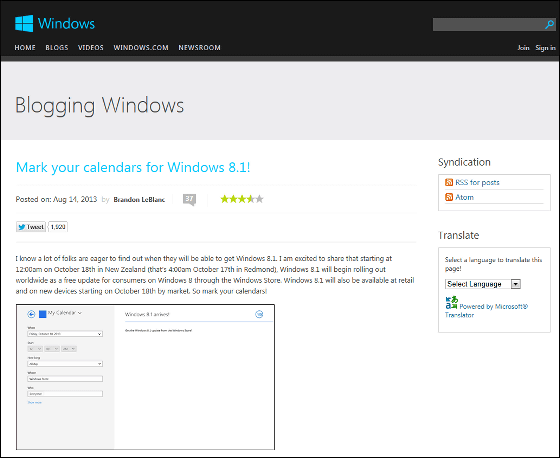This screenshot has width=560, height=458.
Task: Go to HOME in navigation bar
Action: pos(25,48)
